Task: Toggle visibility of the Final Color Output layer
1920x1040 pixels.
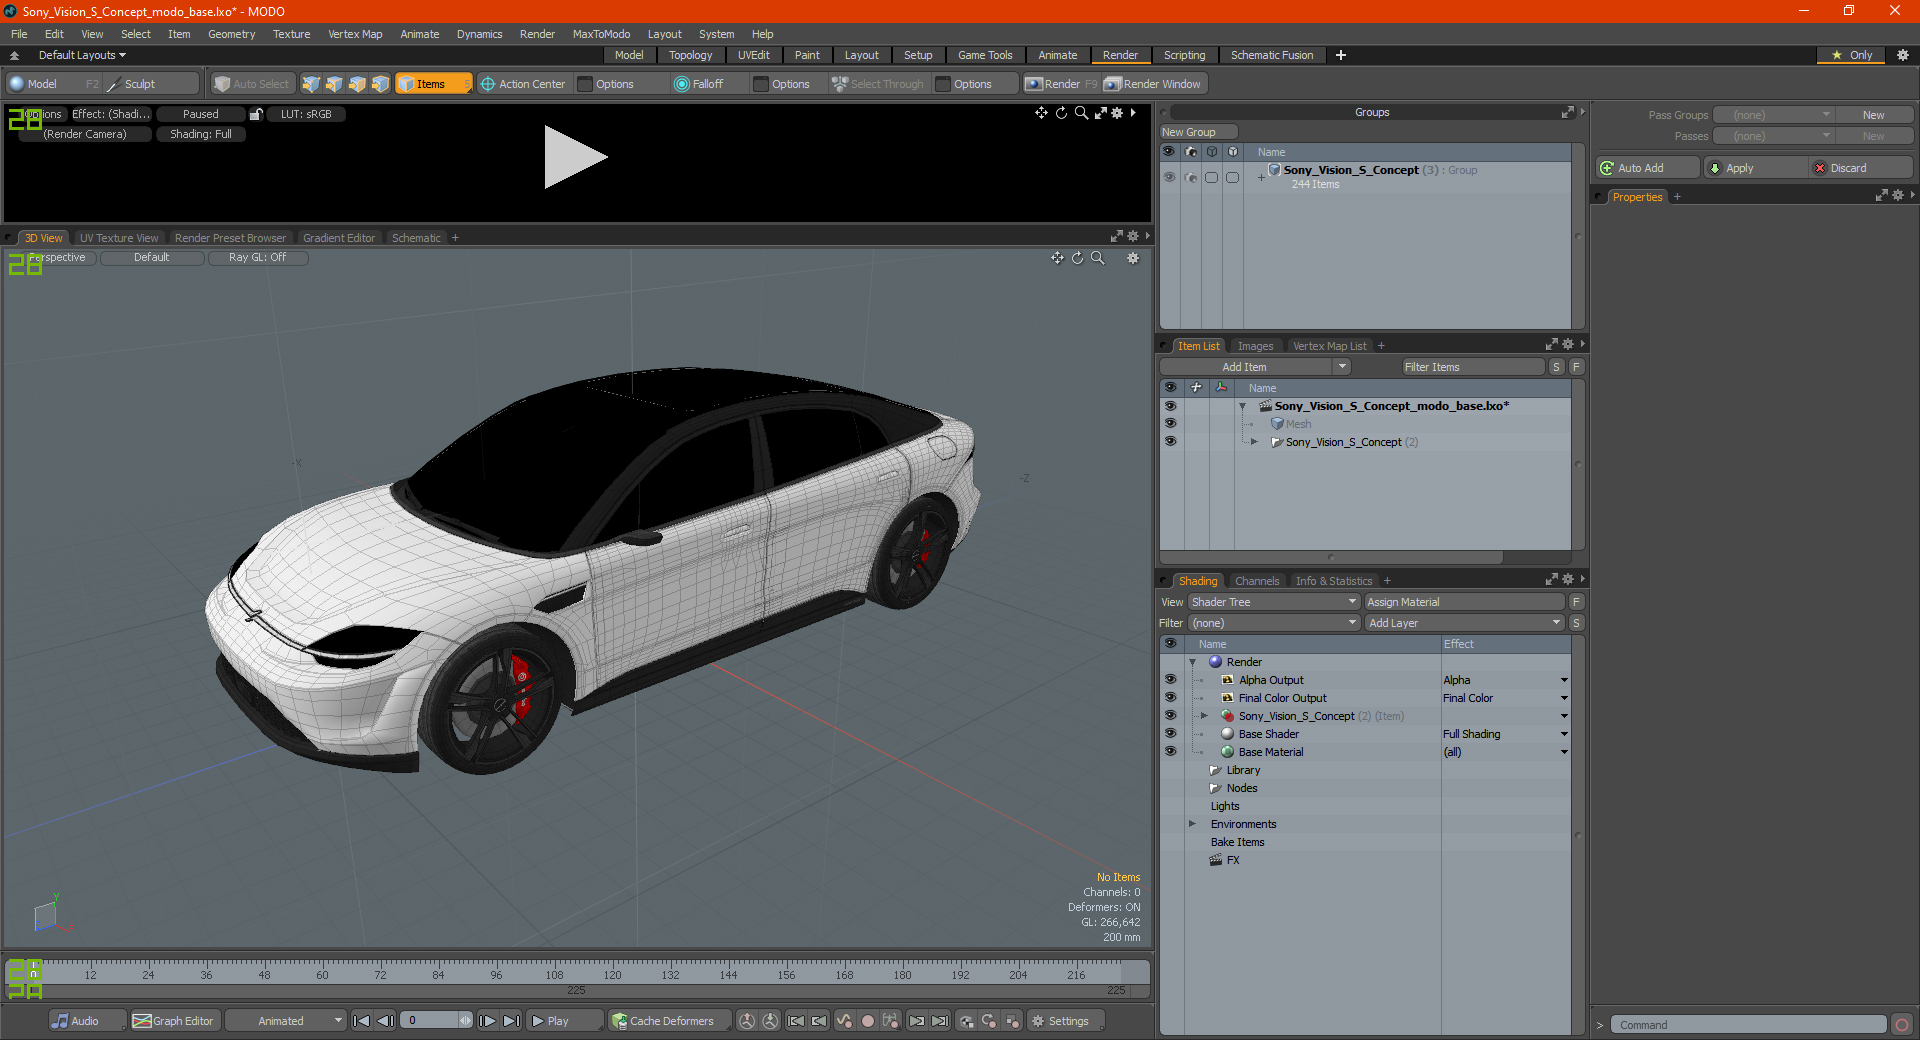Action: pyautogui.click(x=1170, y=698)
